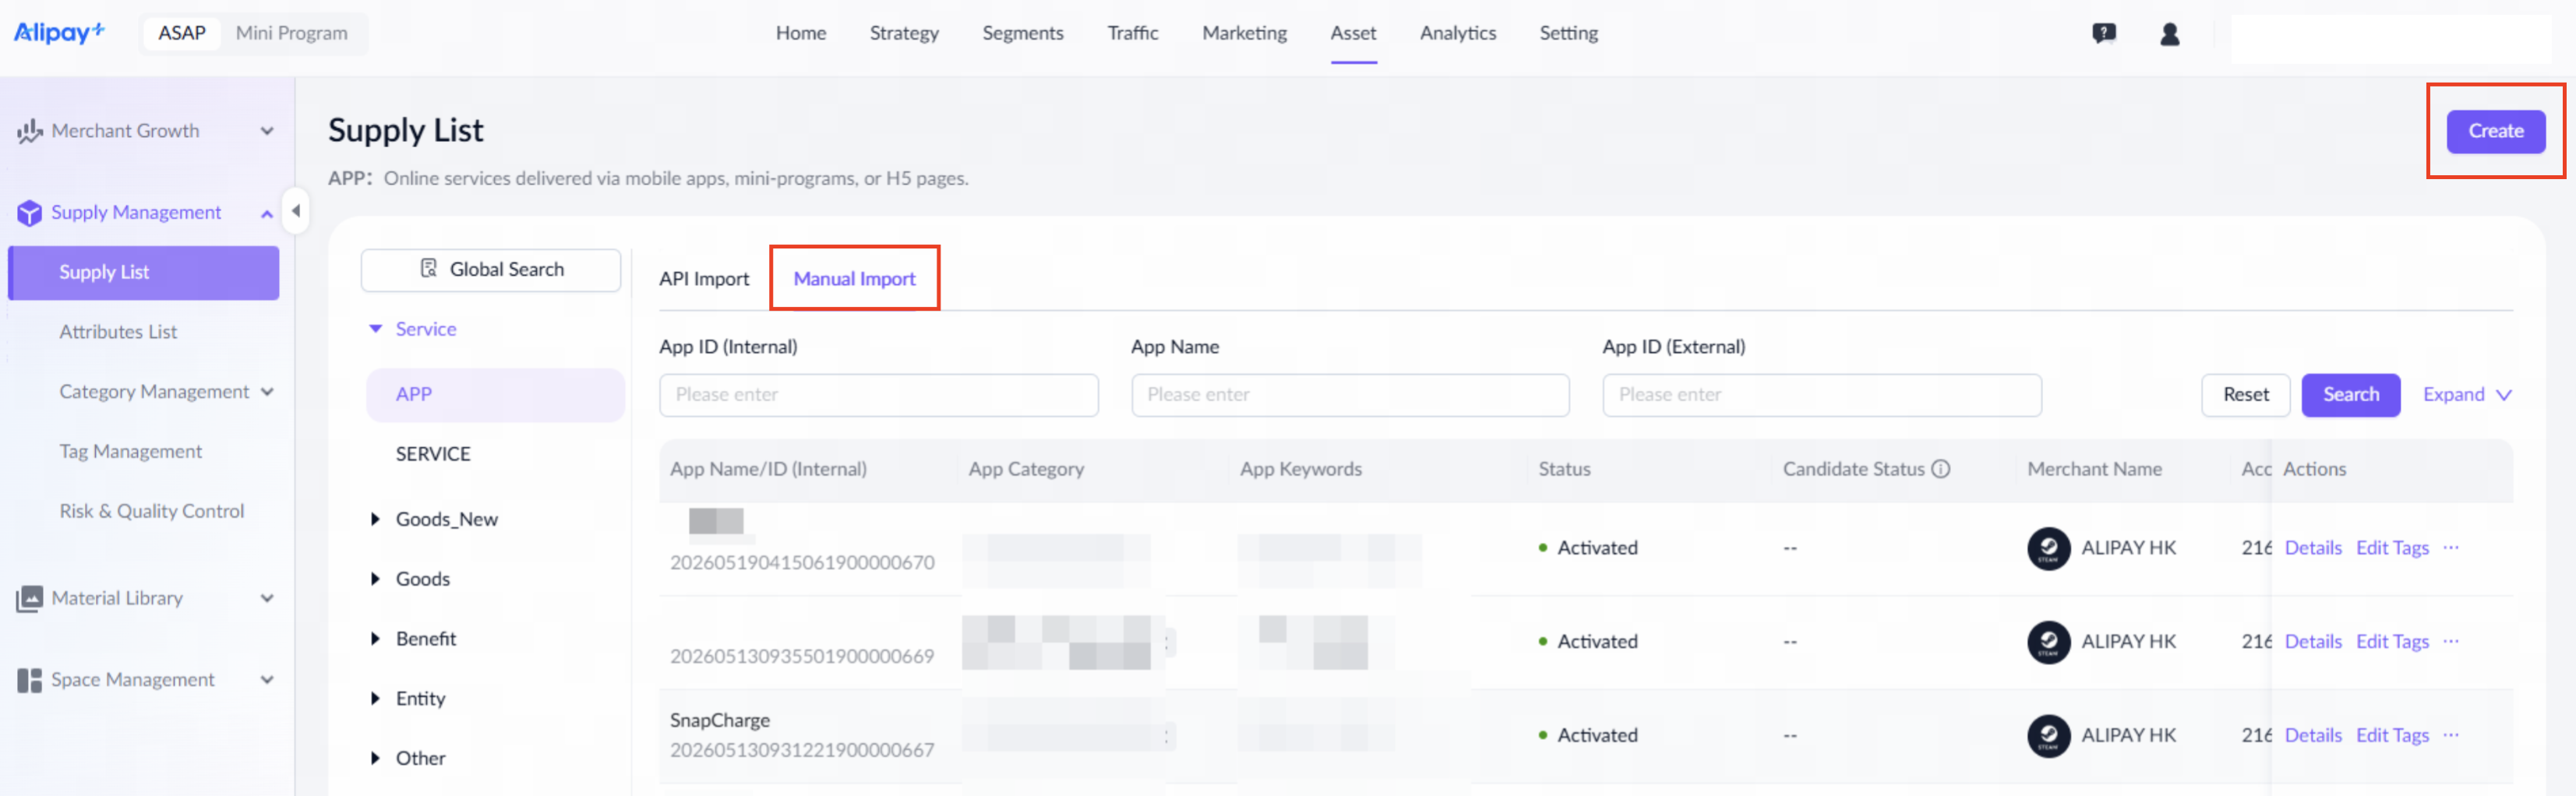Expand the Other tree node

coord(375,759)
